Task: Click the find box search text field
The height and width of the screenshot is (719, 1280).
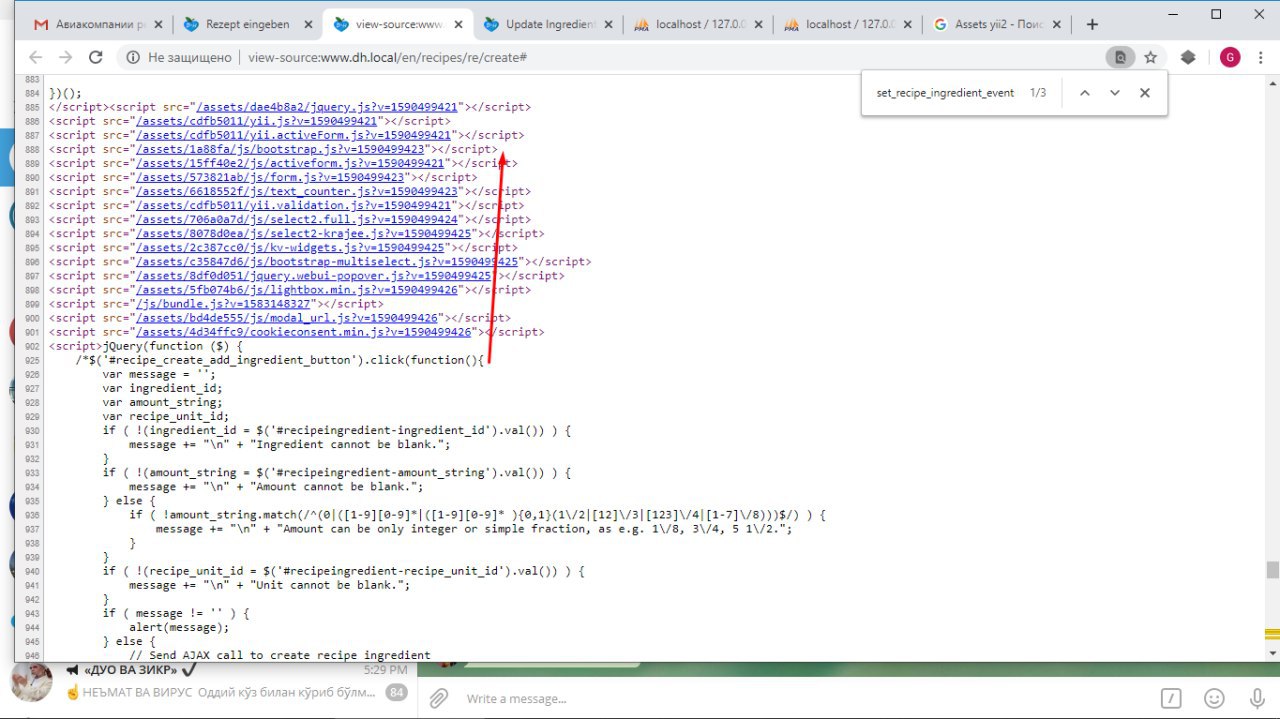Action: 945,93
